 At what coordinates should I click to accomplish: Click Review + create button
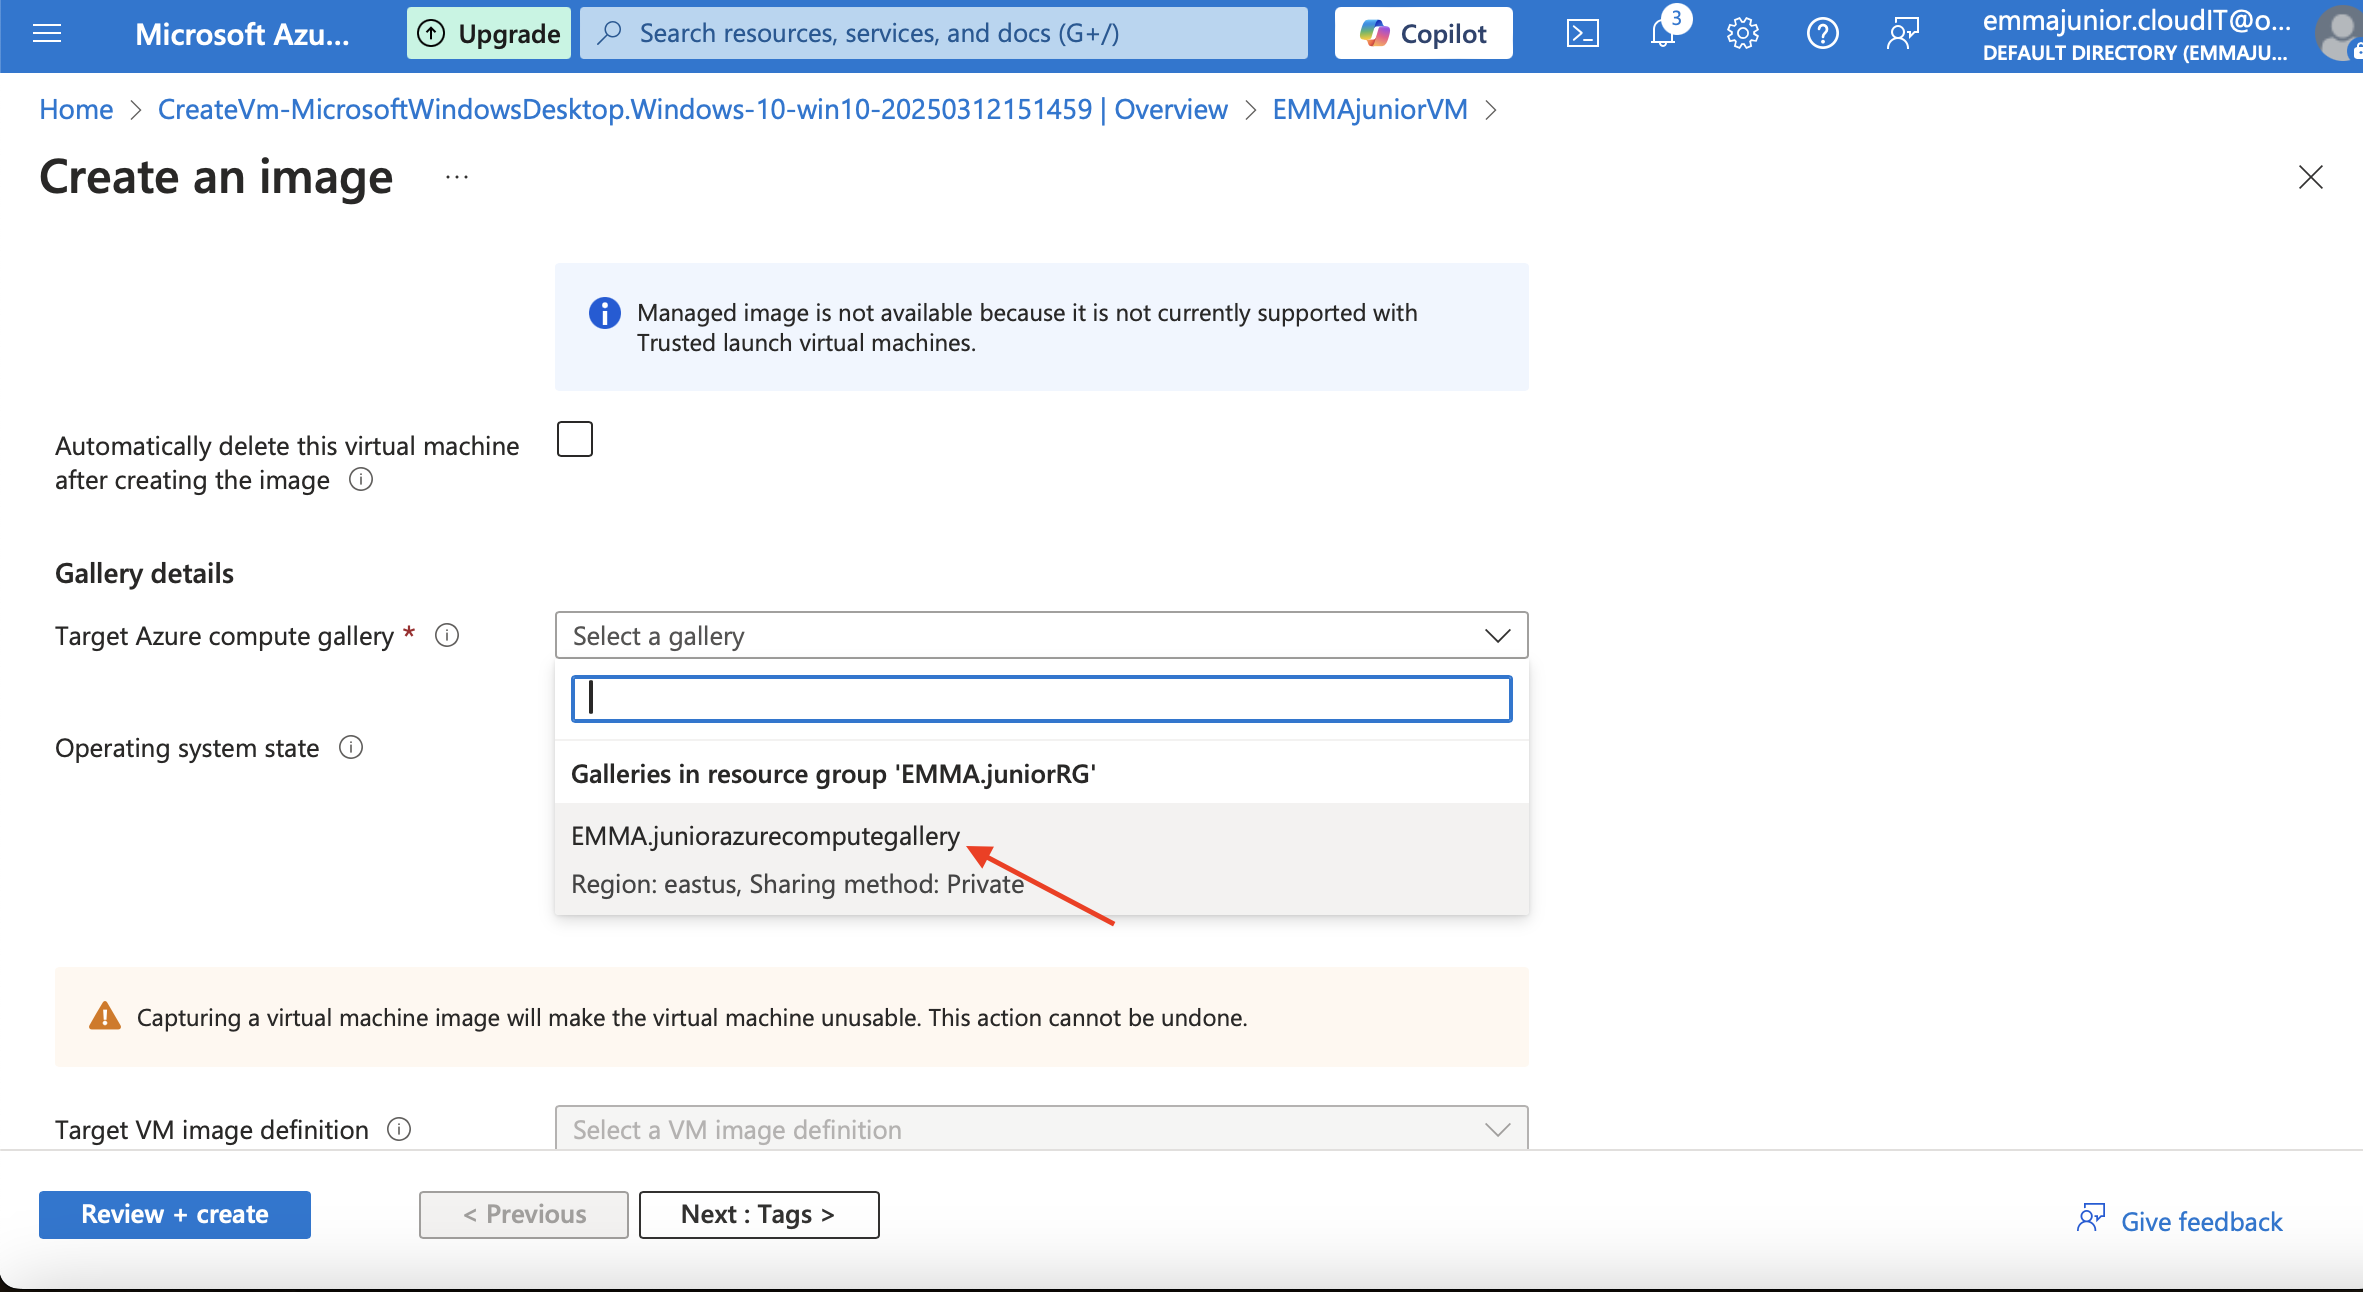(175, 1214)
